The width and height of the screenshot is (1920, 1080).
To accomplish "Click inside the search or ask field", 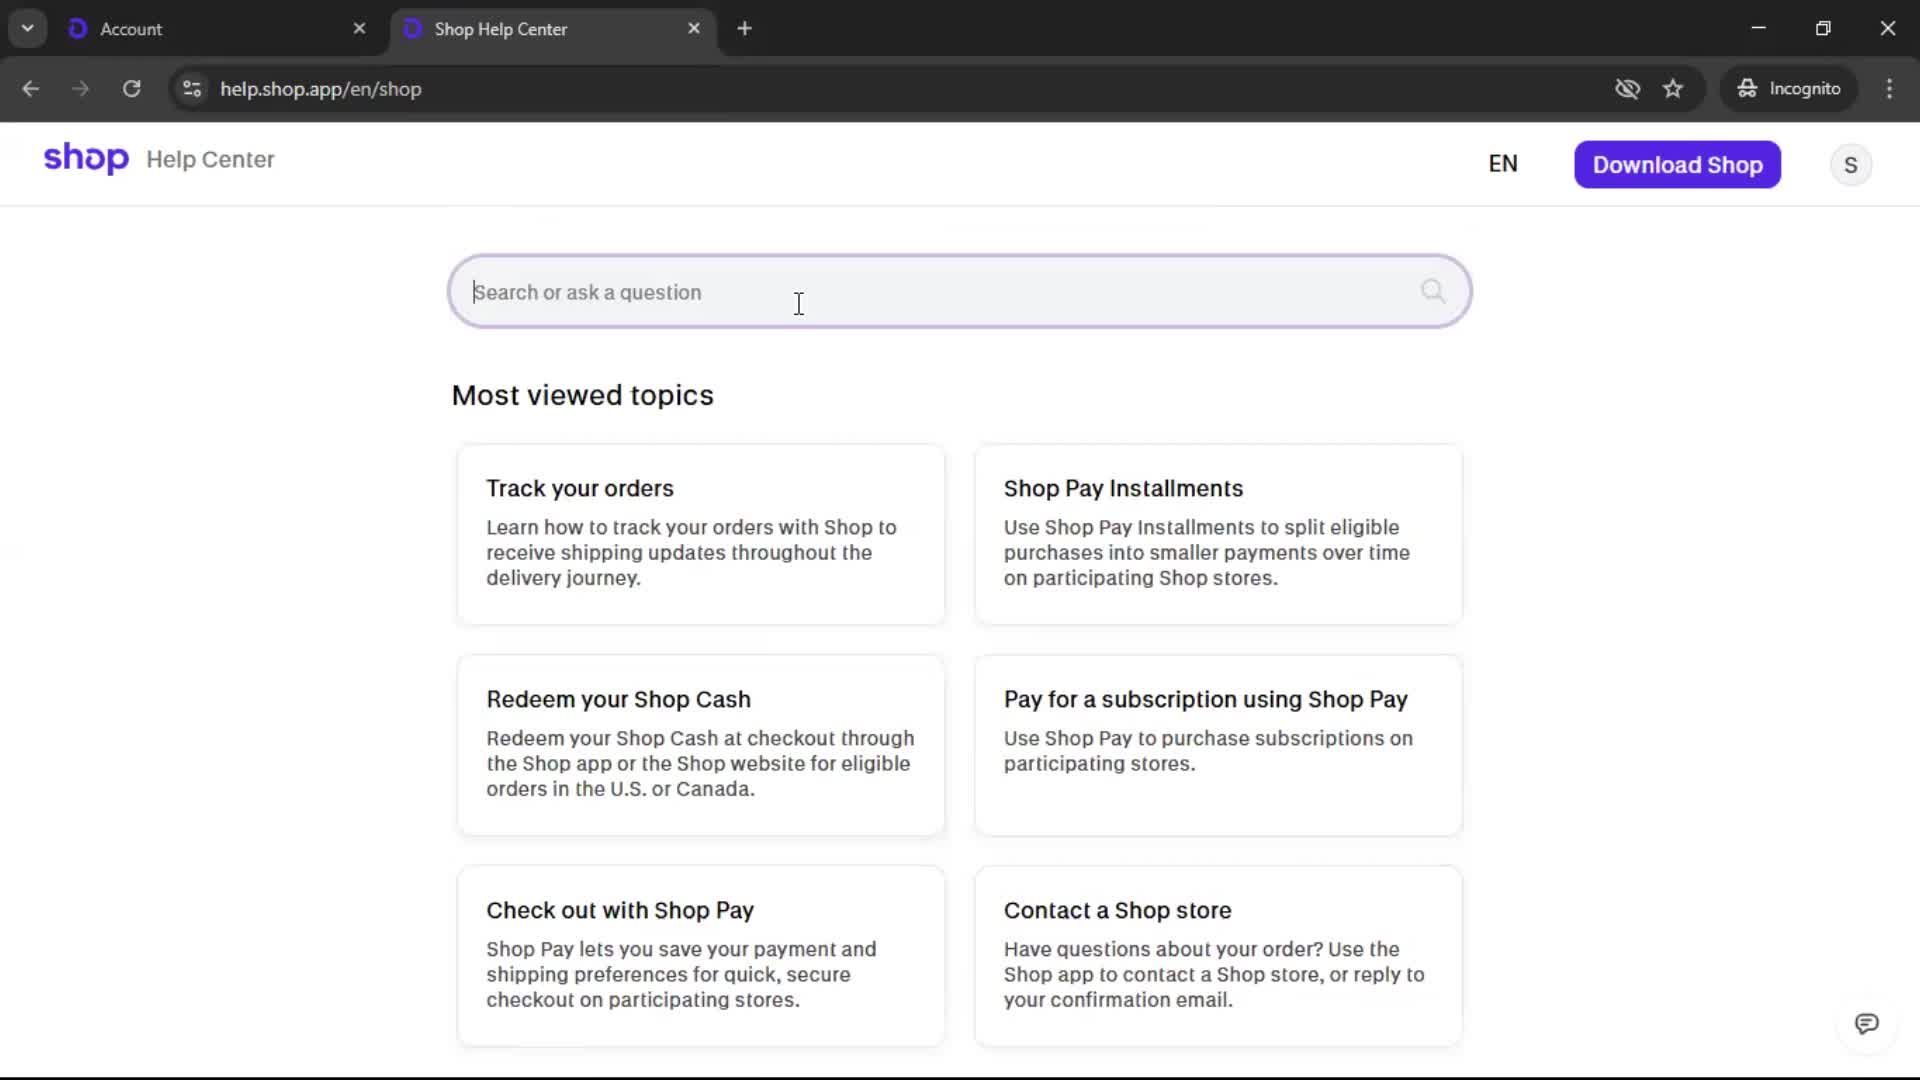I will (x=900, y=291).
